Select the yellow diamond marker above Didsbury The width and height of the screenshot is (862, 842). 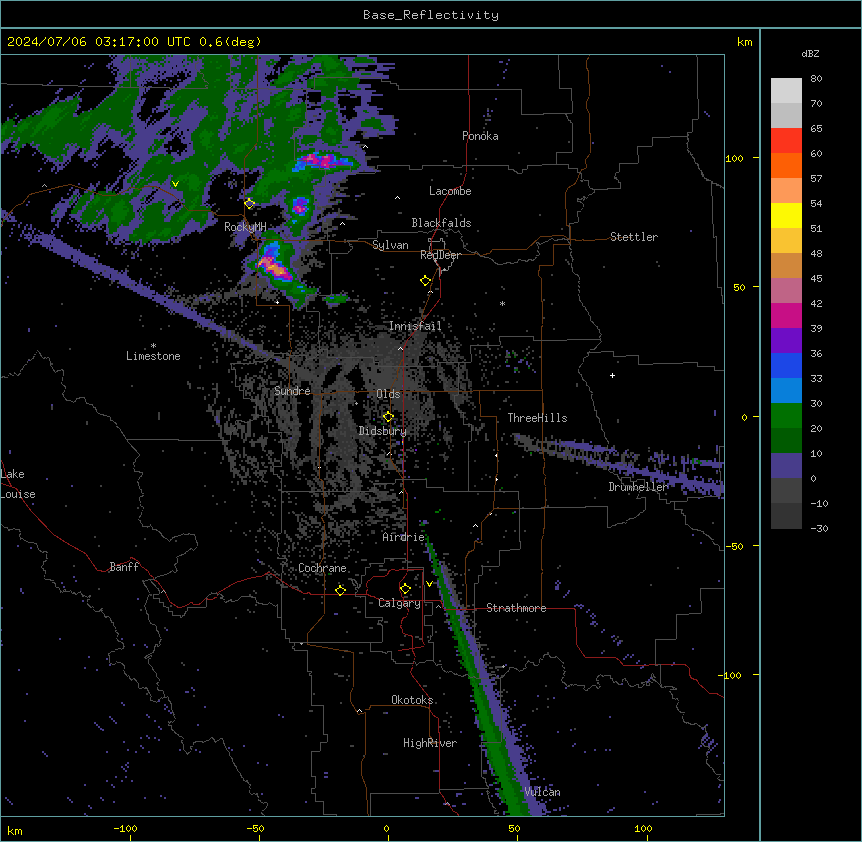coord(388,417)
